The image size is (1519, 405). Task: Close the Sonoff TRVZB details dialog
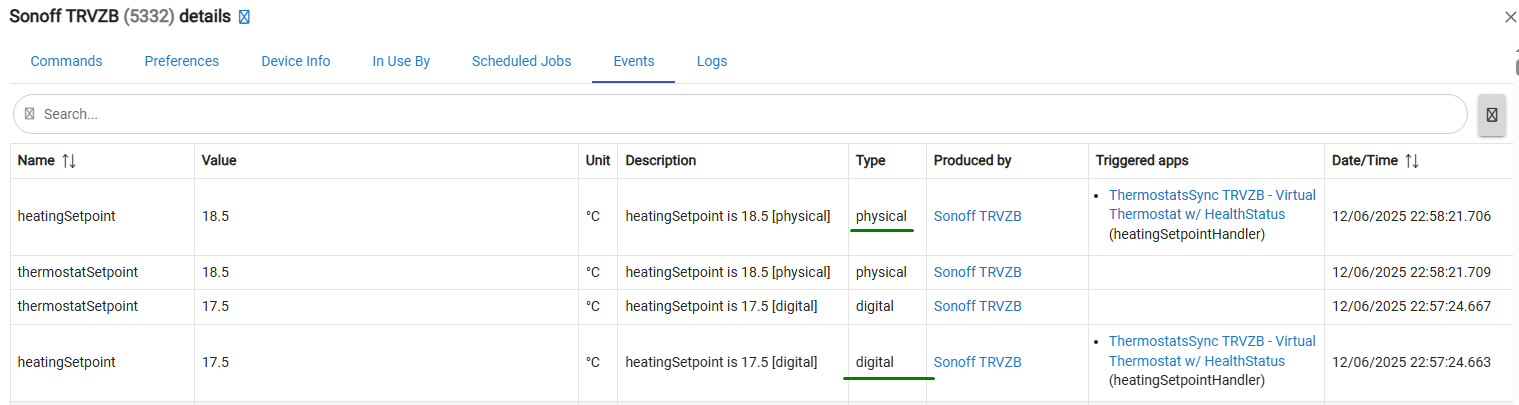coord(1510,17)
